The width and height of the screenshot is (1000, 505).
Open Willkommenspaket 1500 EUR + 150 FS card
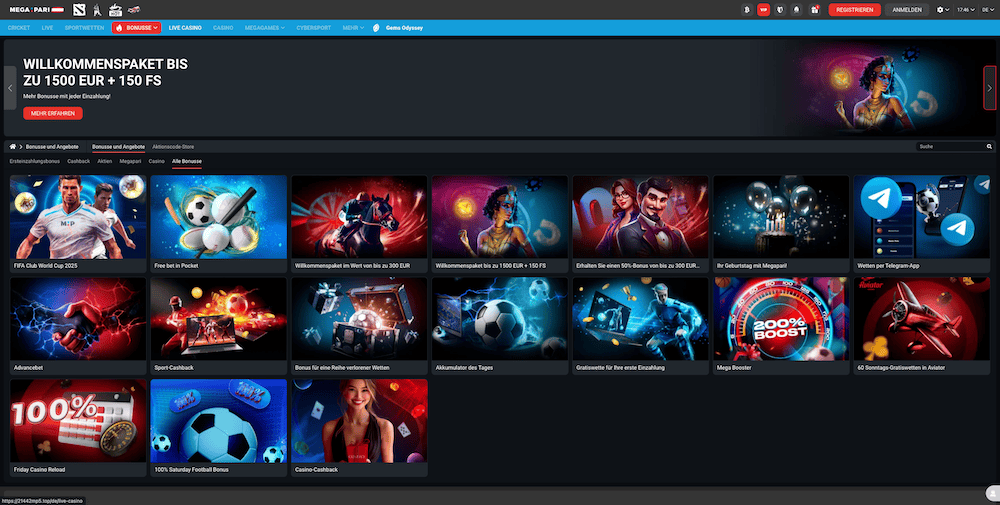(500, 224)
